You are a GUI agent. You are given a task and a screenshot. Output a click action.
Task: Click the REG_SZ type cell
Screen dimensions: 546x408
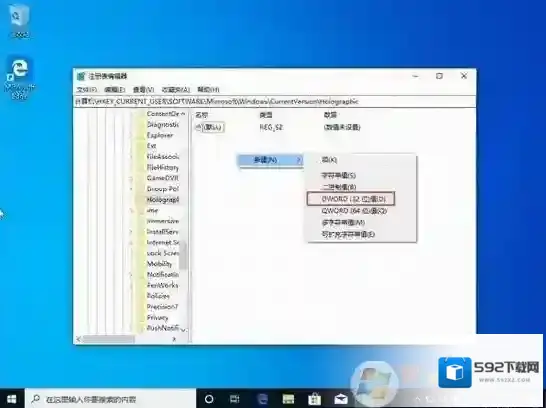tap(271, 127)
